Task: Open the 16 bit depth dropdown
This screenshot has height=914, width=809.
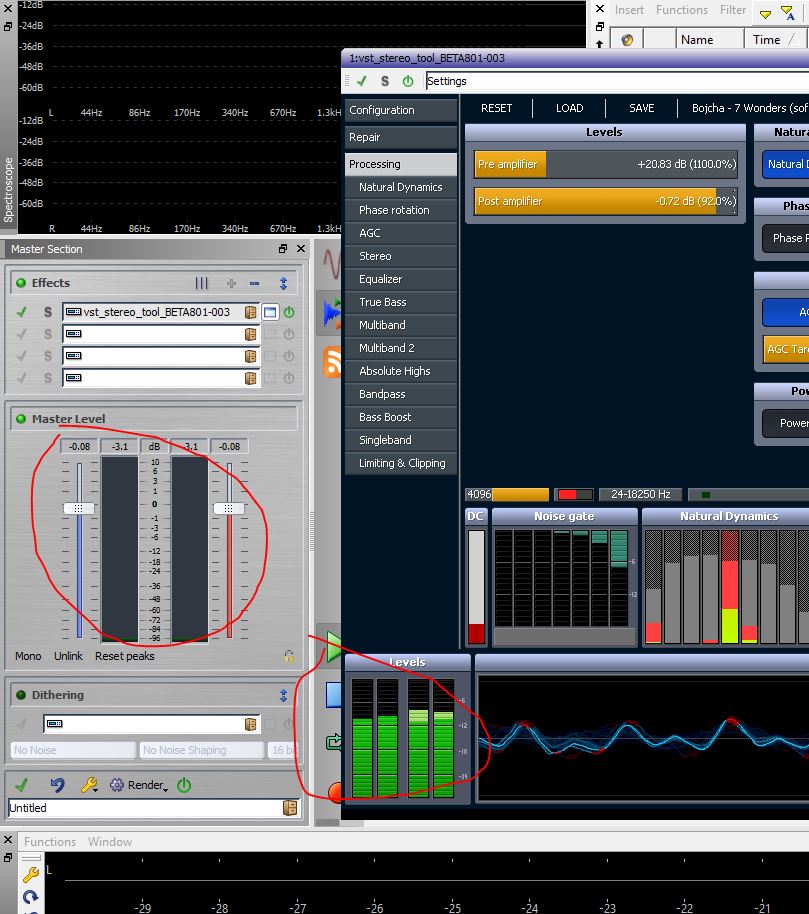Action: click(x=283, y=750)
